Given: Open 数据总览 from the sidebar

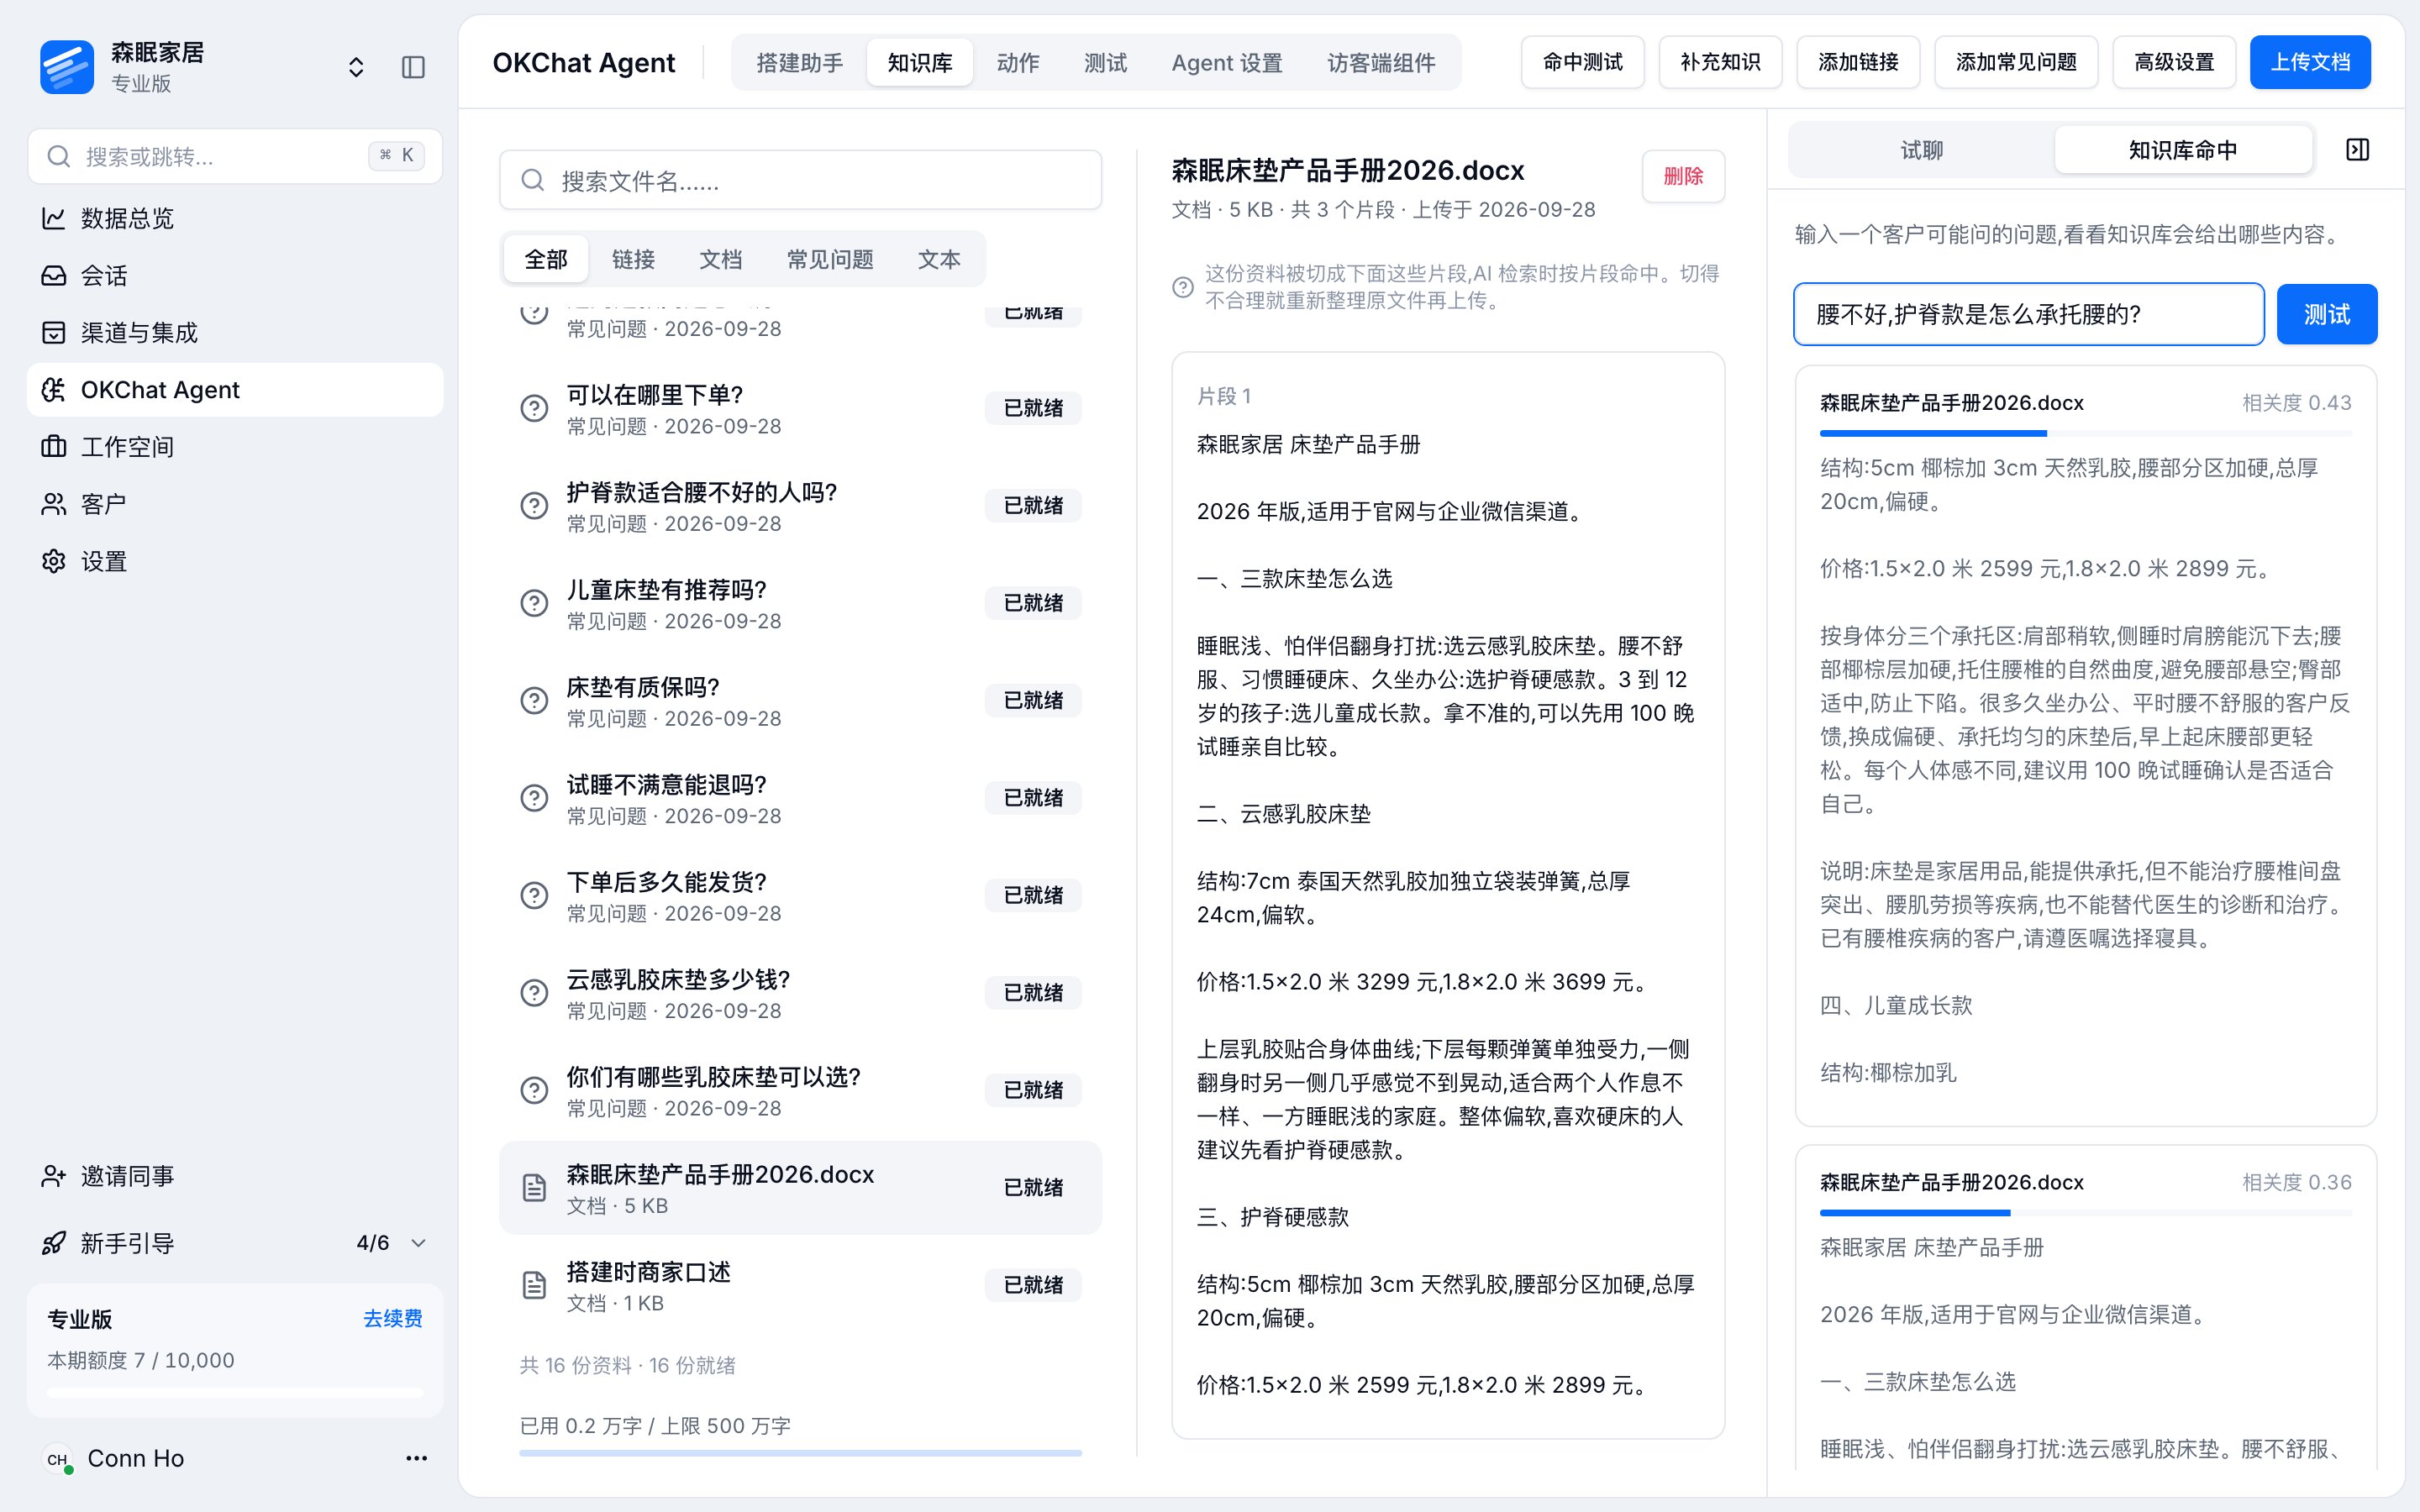Looking at the screenshot, I should coord(235,218).
